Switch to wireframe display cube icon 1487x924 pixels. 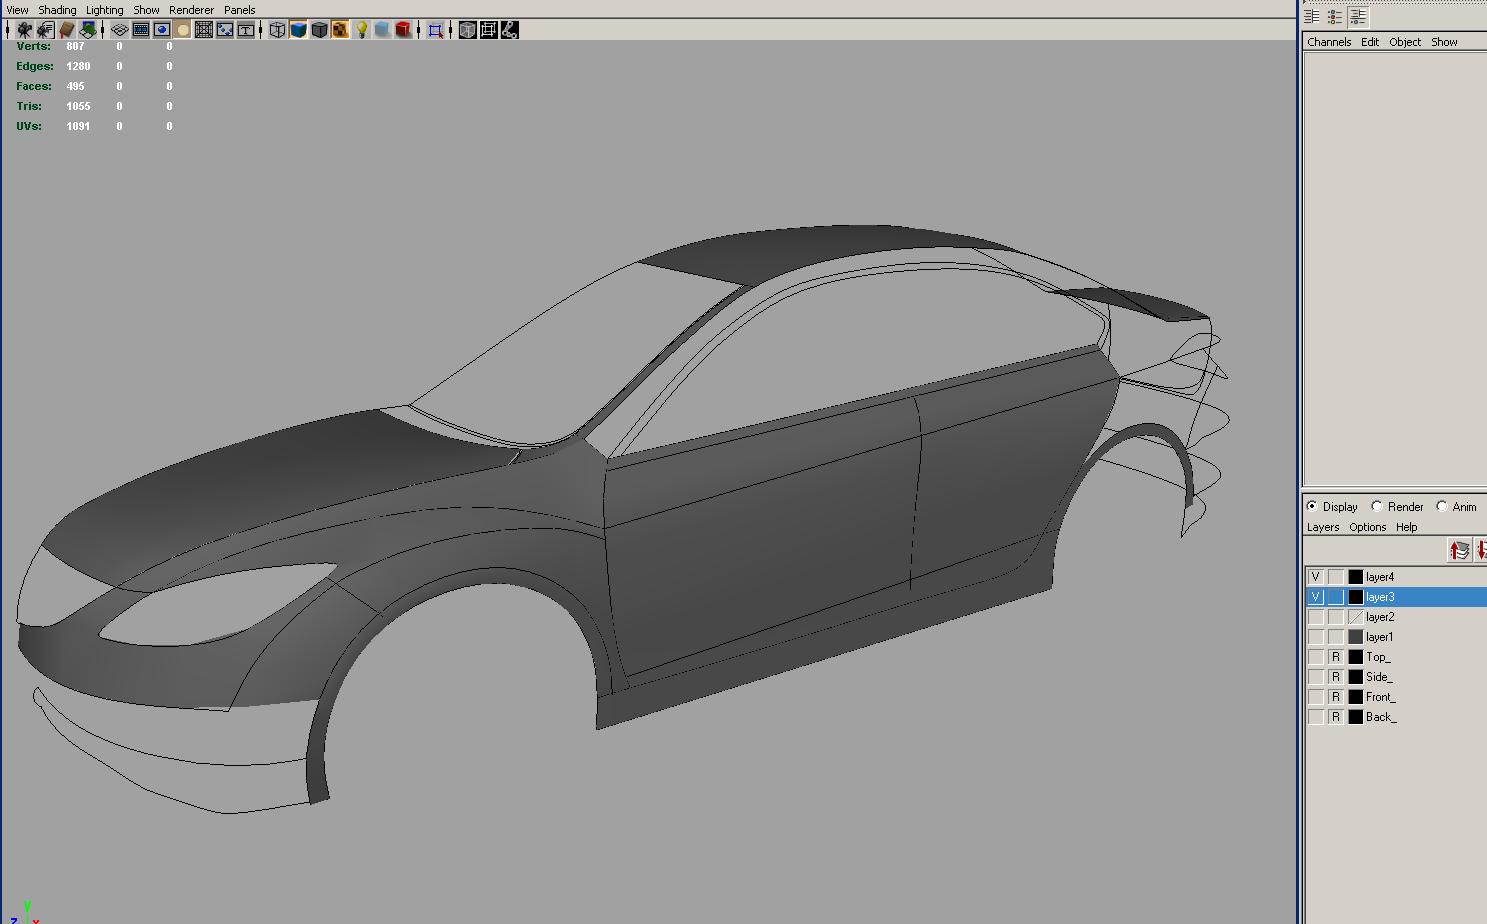pos(277,30)
